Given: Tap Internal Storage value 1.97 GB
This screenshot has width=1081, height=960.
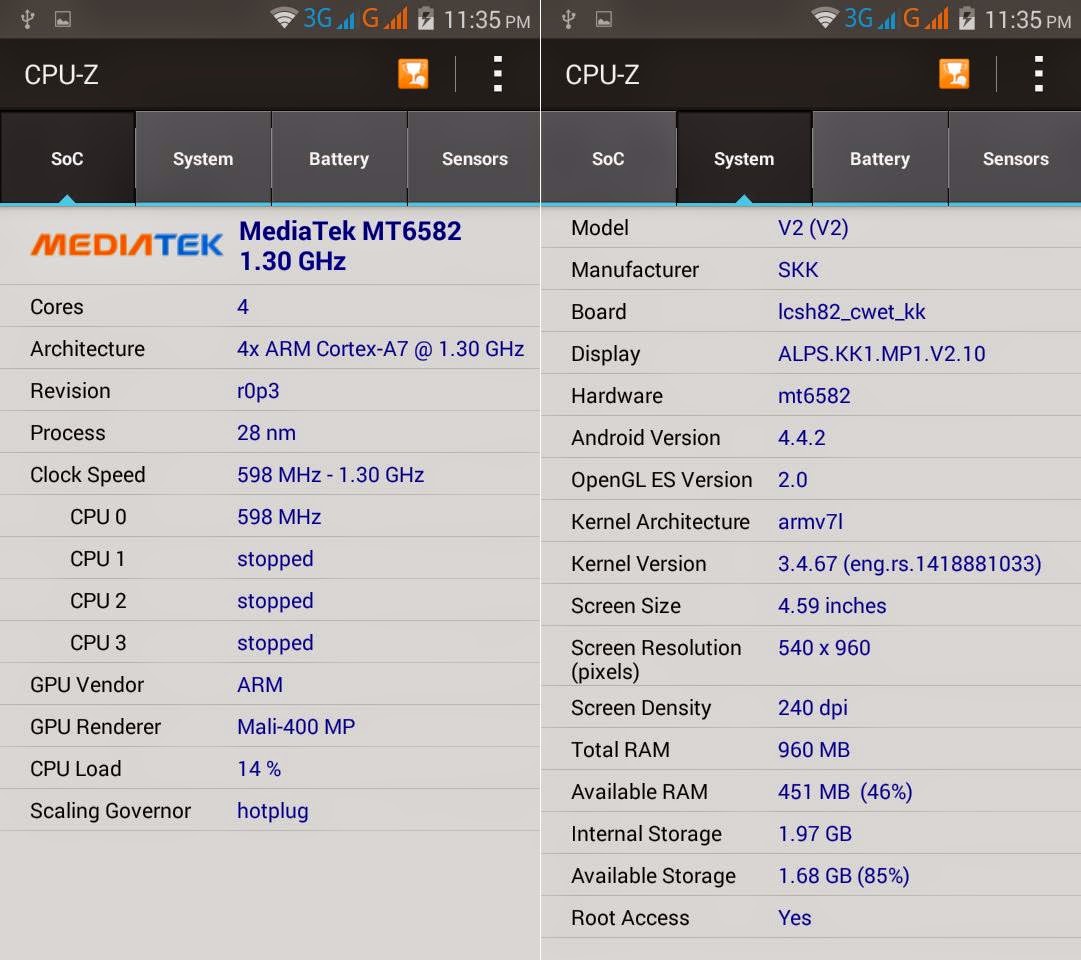Looking at the screenshot, I should tap(815, 834).
